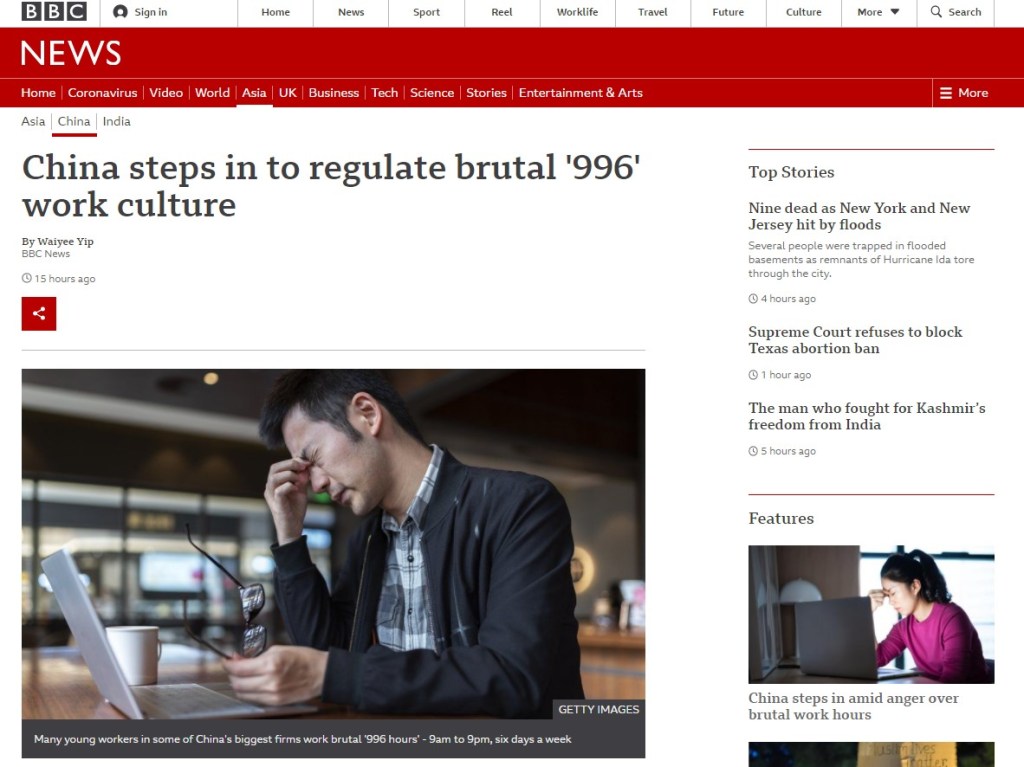Read Nine dead New York floods story

click(859, 216)
